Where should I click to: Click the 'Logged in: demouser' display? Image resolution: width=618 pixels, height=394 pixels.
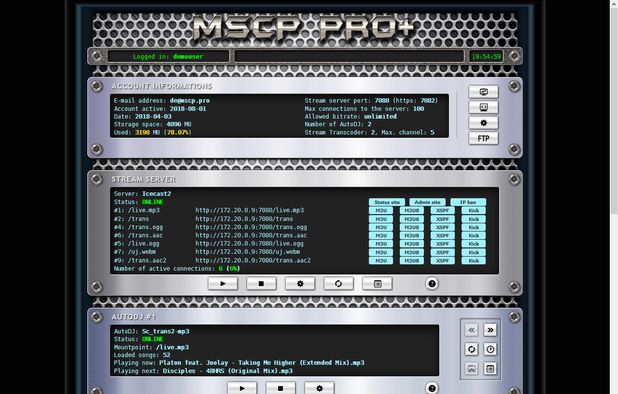click(x=168, y=56)
